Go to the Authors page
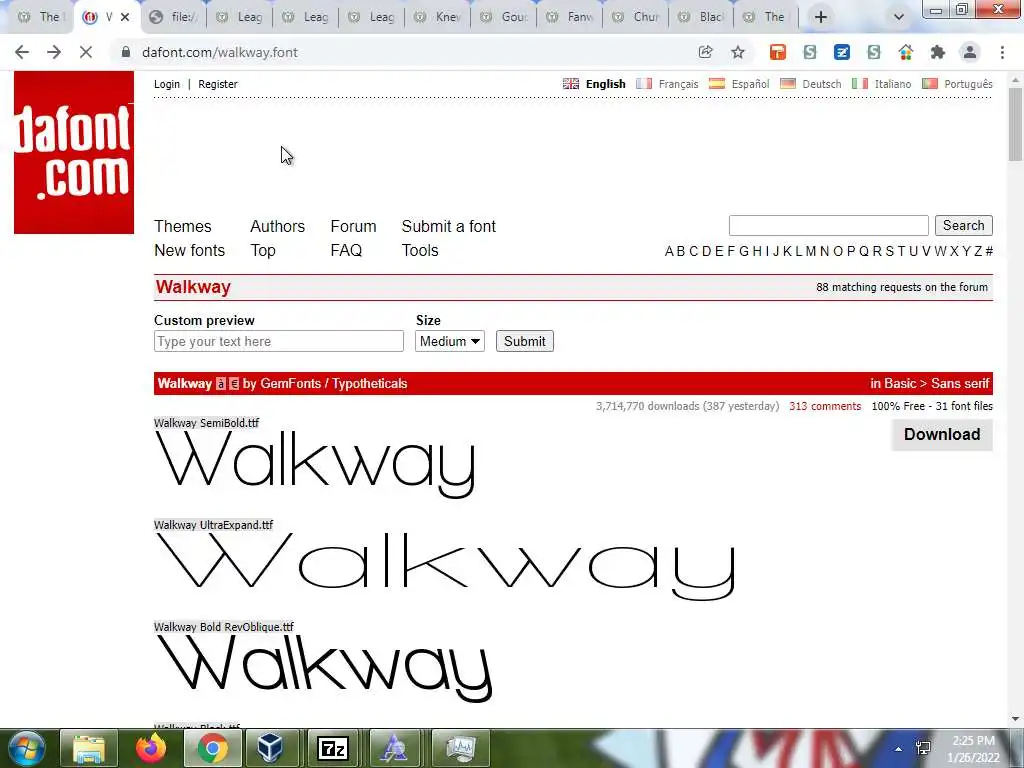 (x=278, y=226)
